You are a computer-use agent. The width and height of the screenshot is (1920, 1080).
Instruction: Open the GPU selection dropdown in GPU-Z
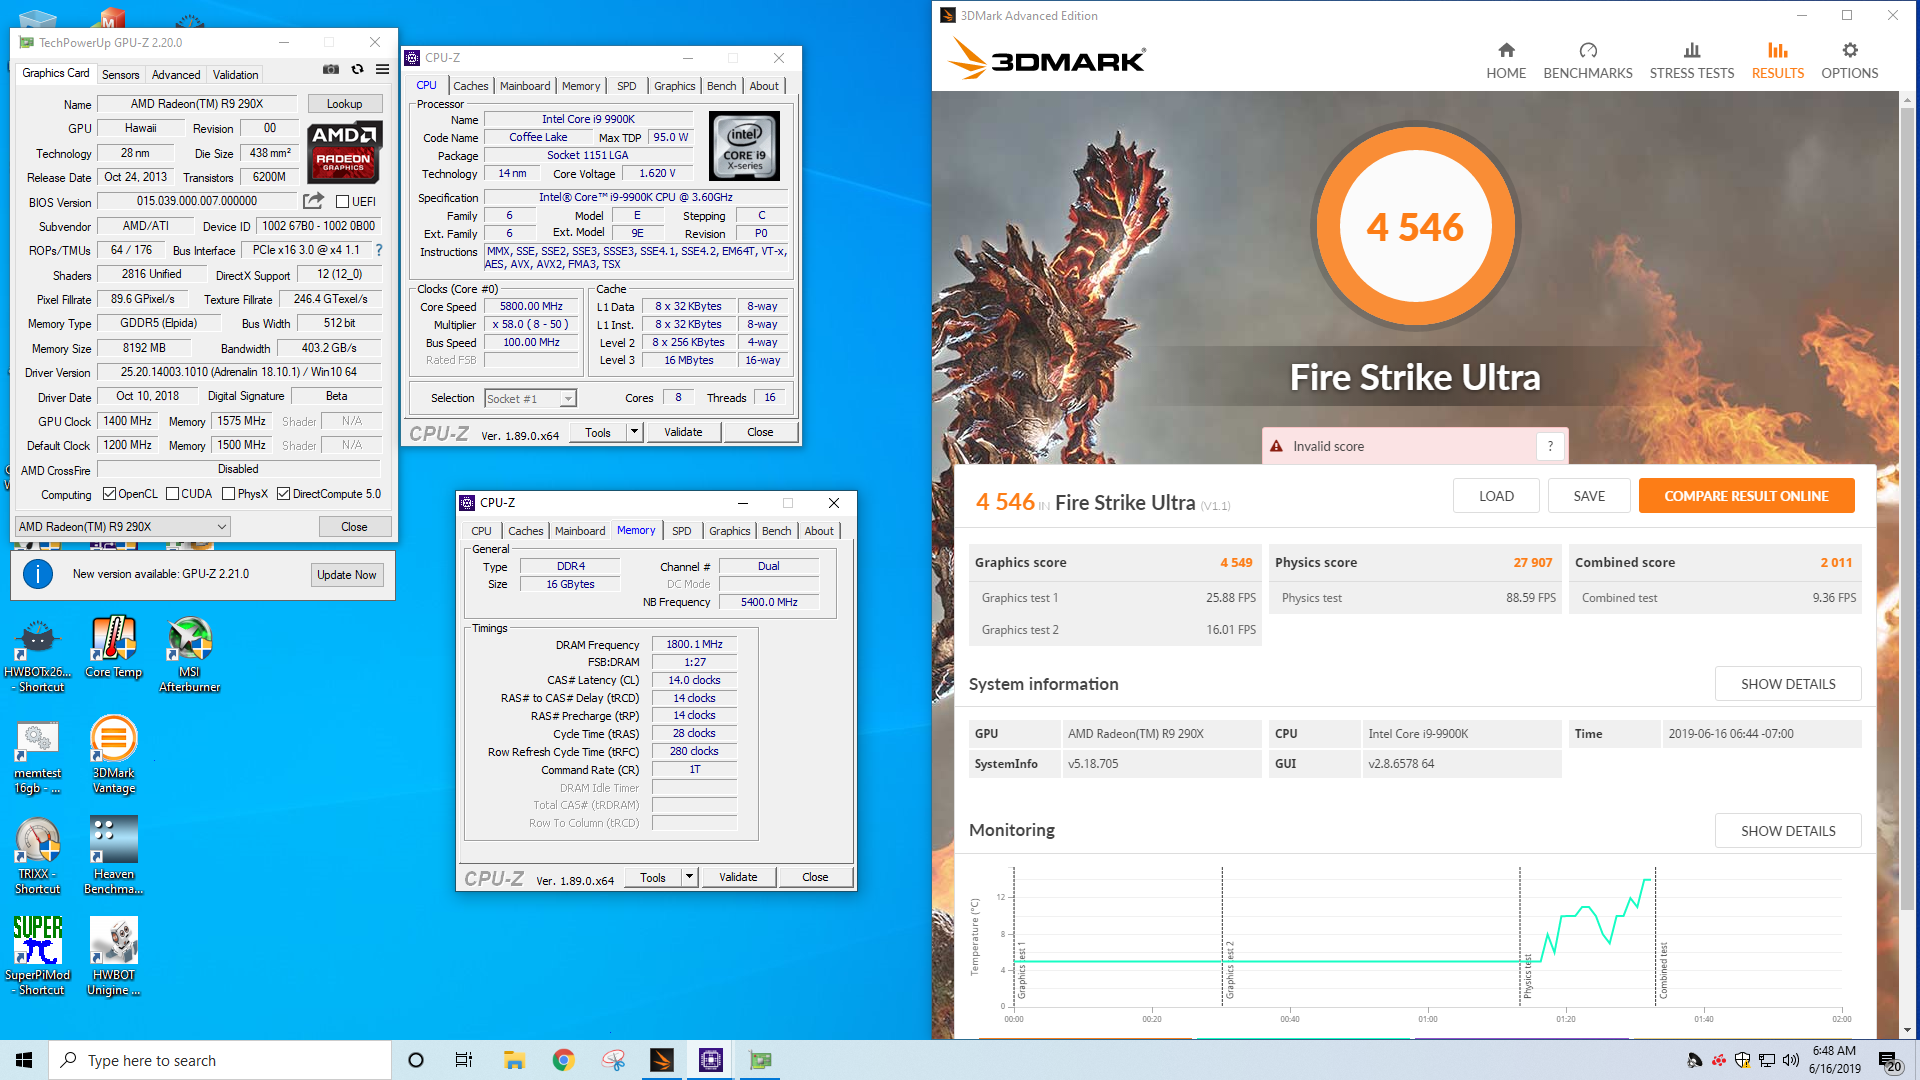point(123,527)
